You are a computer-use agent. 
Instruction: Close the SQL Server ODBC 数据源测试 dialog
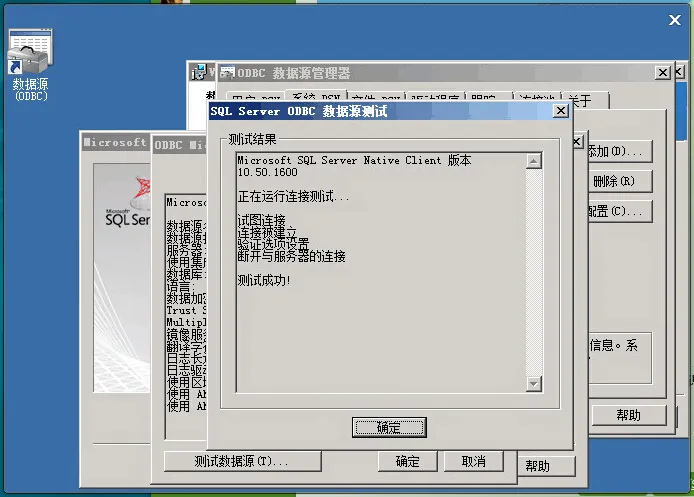tap(560, 111)
